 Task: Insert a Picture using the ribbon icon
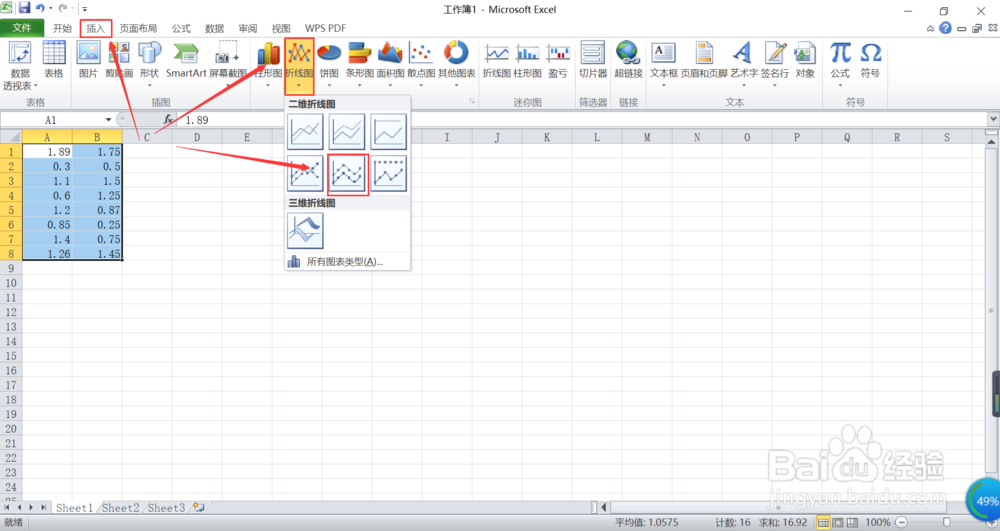(x=88, y=61)
